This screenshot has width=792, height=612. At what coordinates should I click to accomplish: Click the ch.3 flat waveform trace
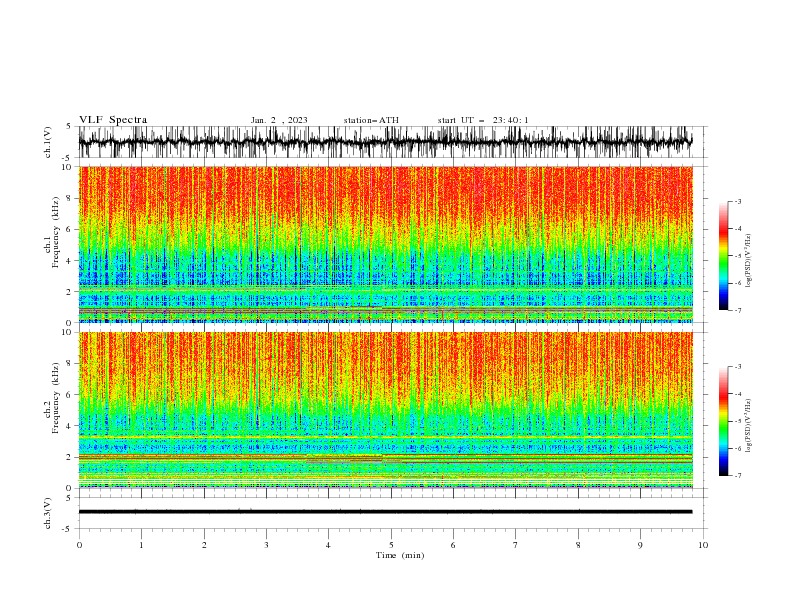385,512
